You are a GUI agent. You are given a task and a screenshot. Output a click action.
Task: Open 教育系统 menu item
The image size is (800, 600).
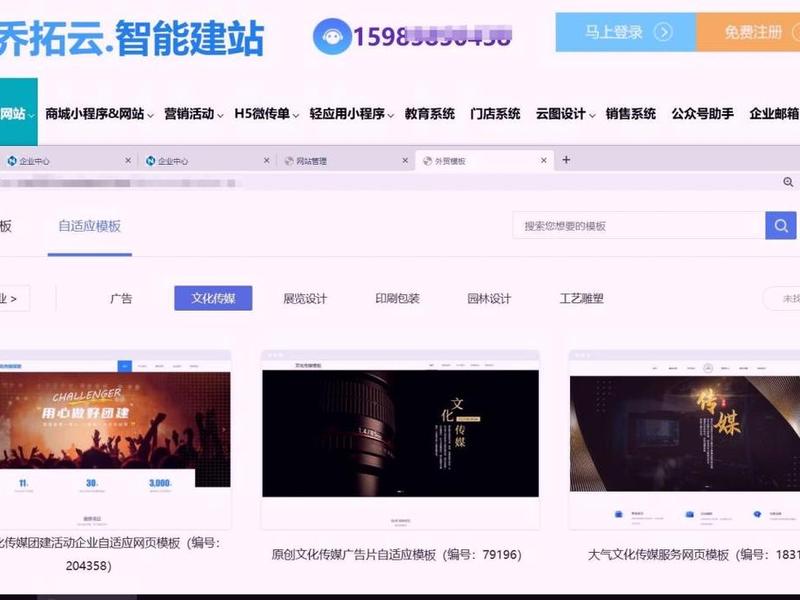click(x=430, y=114)
